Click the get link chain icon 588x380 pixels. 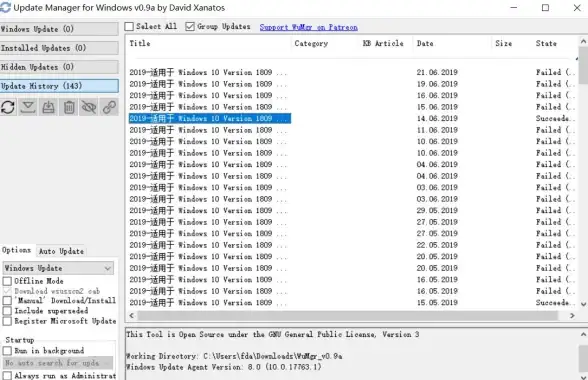pos(109,108)
